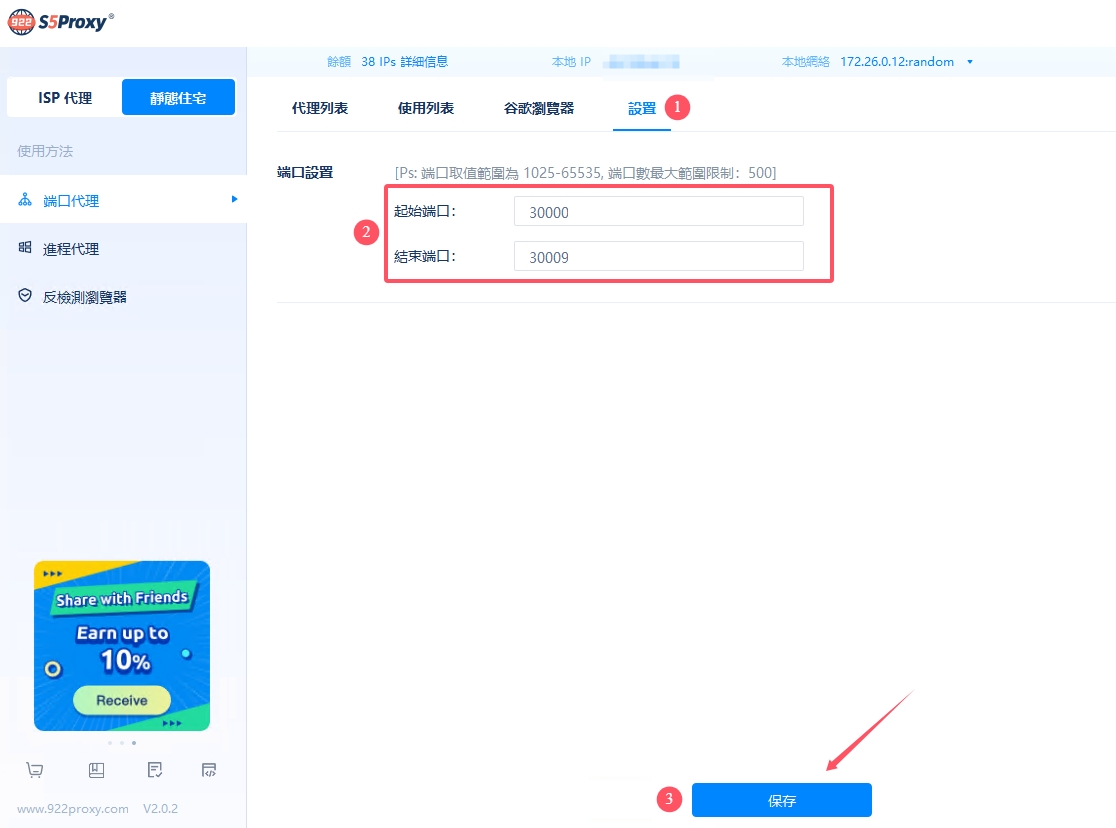The width and height of the screenshot is (1116, 828).
Task: Switch to the 谷歌瀏覽器 tab
Action: [539, 108]
